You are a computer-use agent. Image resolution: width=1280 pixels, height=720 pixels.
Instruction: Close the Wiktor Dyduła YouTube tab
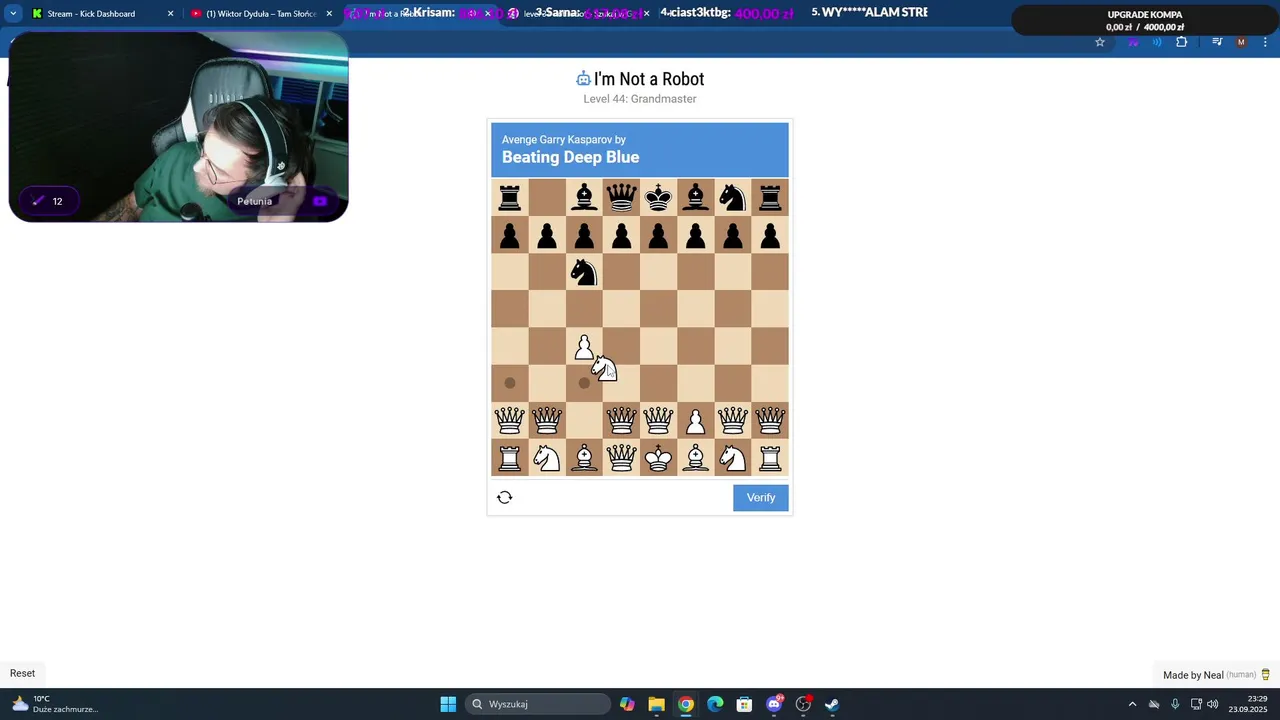pyautogui.click(x=329, y=14)
